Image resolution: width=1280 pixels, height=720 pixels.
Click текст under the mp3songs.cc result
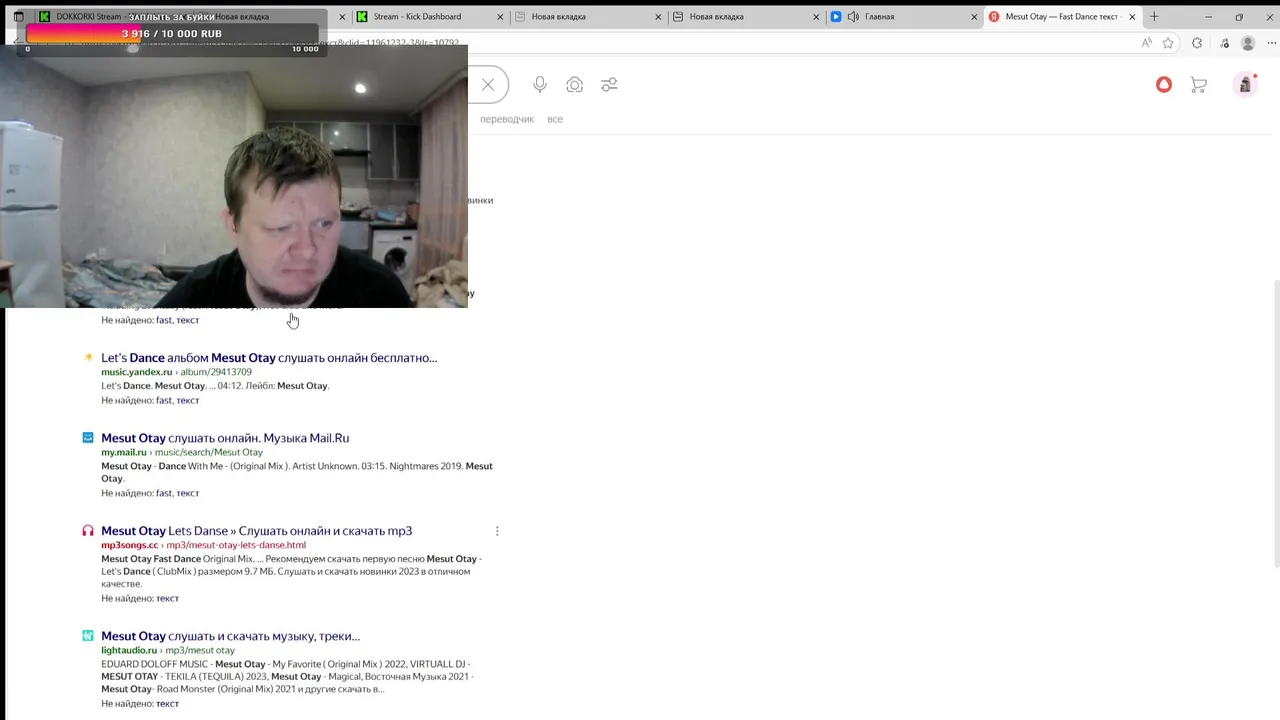click(167, 598)
